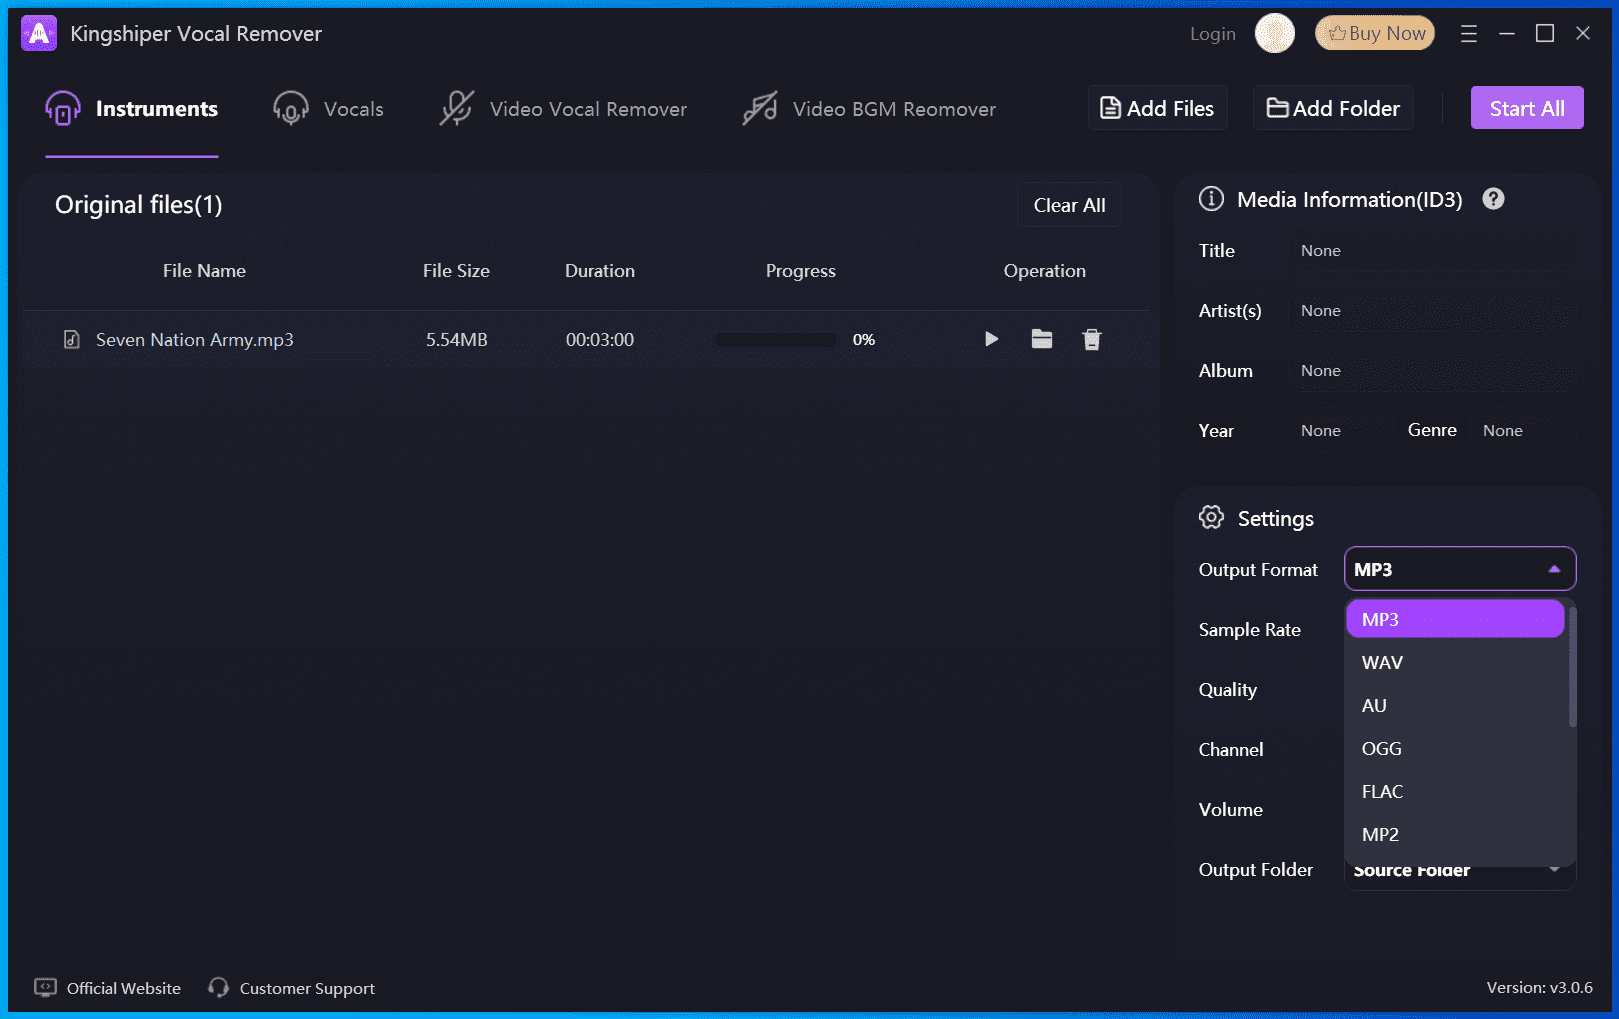
Task: Open the hamburger menu icon
Action: coord(1468,34)
